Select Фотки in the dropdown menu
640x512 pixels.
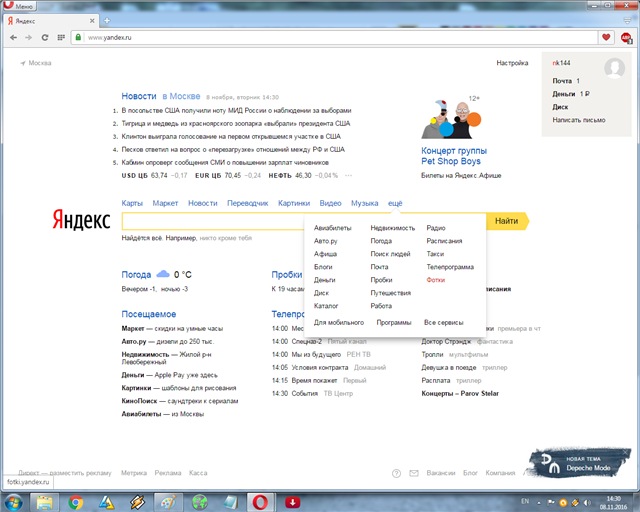(x=436, y=280)
